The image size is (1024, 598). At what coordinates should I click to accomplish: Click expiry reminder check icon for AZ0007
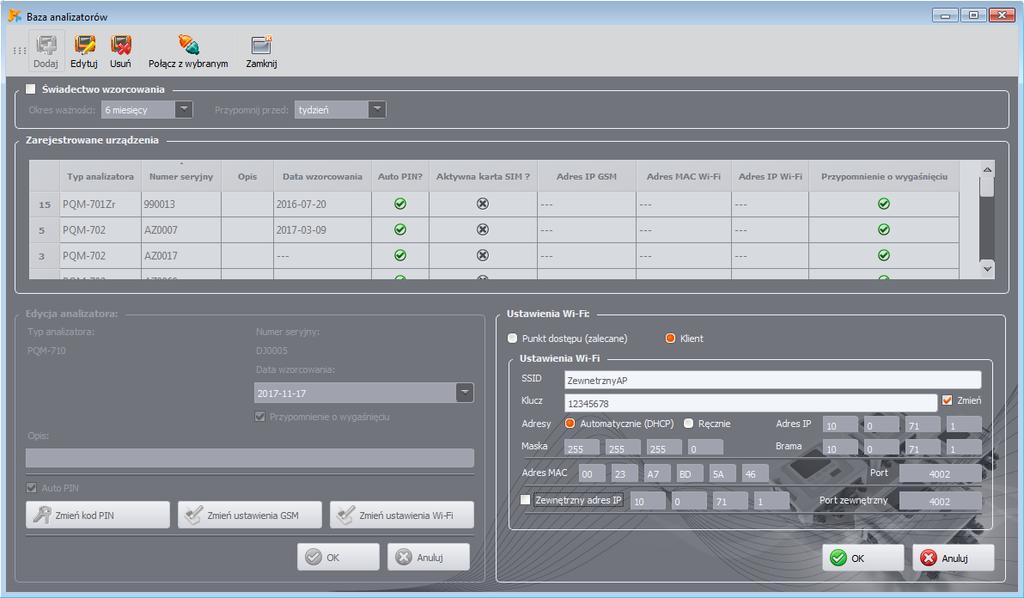click(884, 230)
